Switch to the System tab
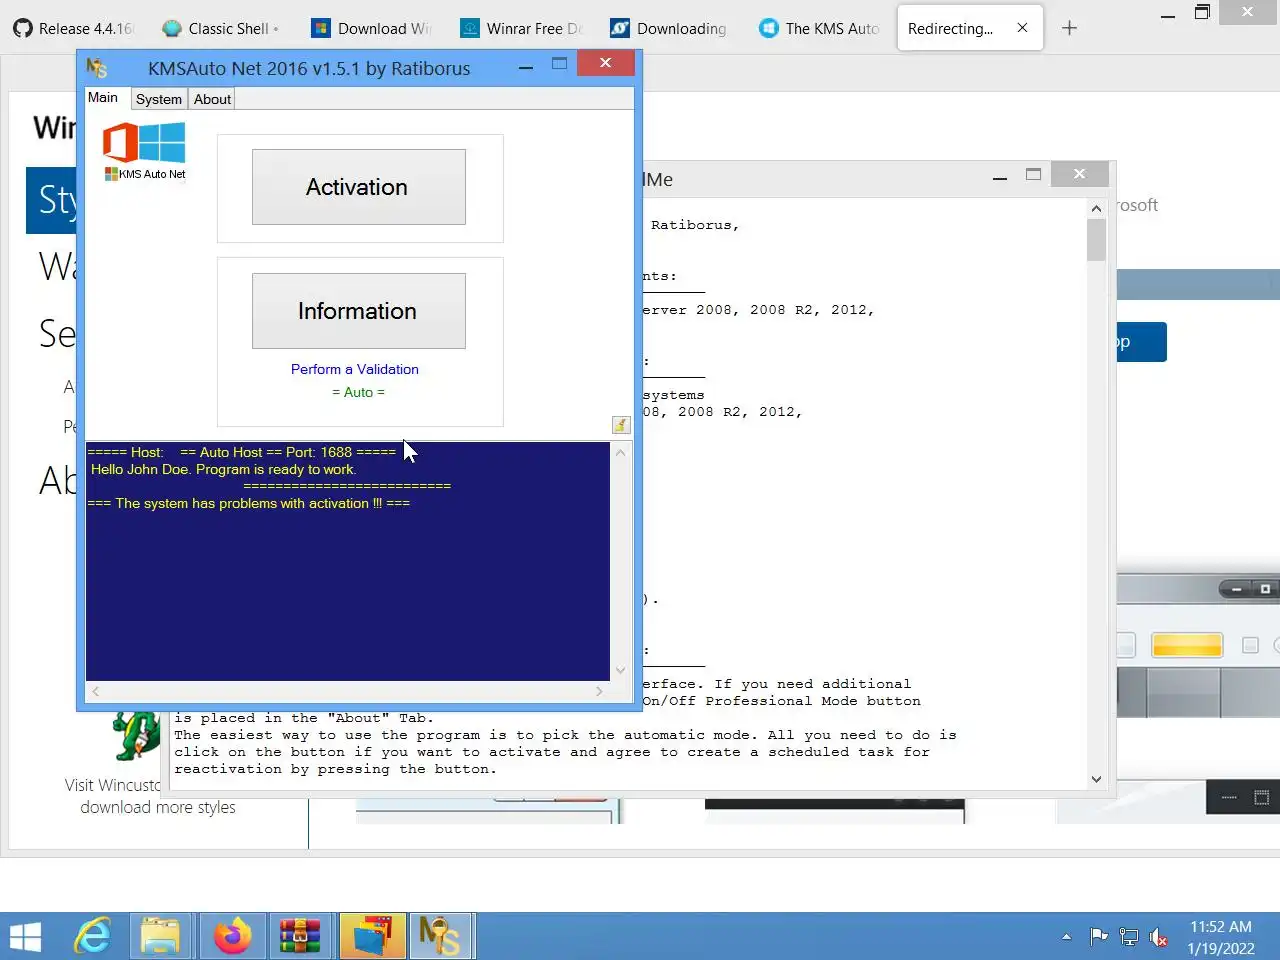The width and height of the screenshot is (1280, 960). coord(159,99)
